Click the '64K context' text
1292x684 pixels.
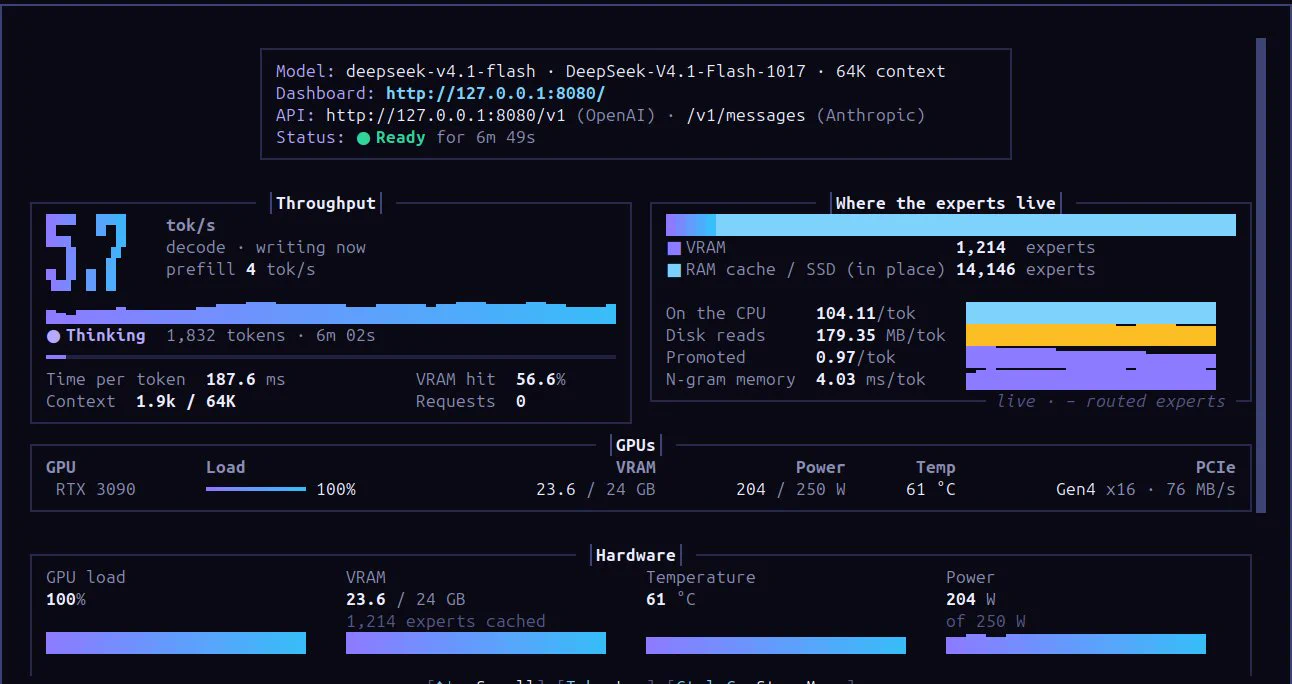891,71
